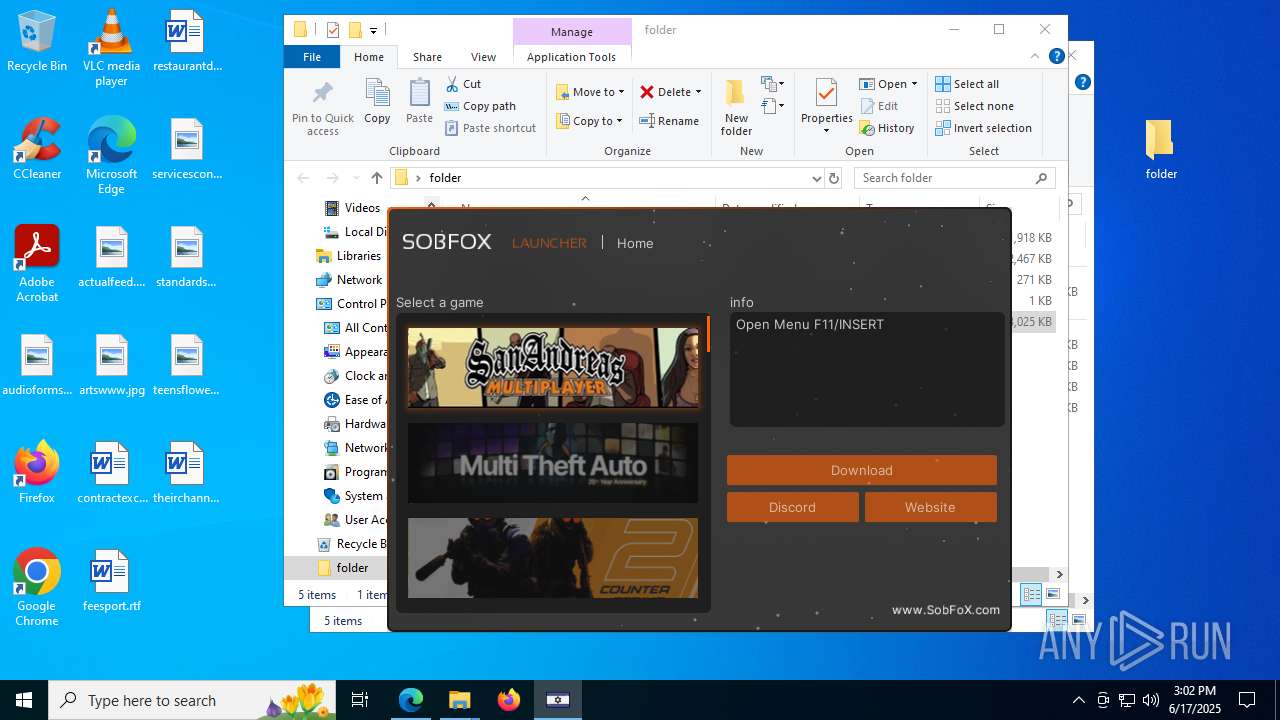The width and height of the screenshot is (1280, 720).
Task: Switch to the Home ribbon tab
Action: pos(368,57)
